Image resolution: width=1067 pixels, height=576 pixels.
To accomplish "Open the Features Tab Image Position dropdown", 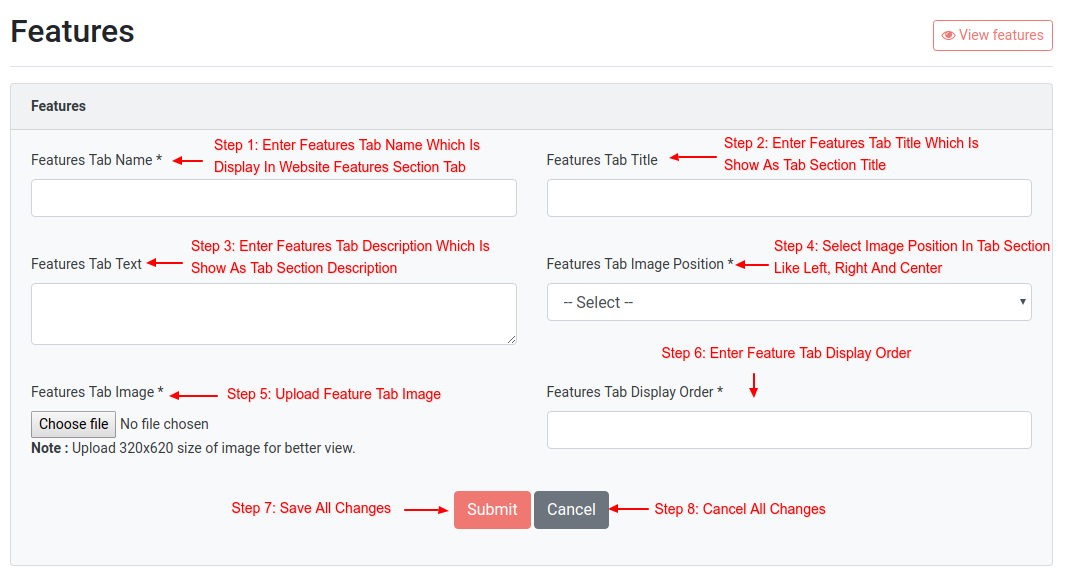I will click(789, 302).
